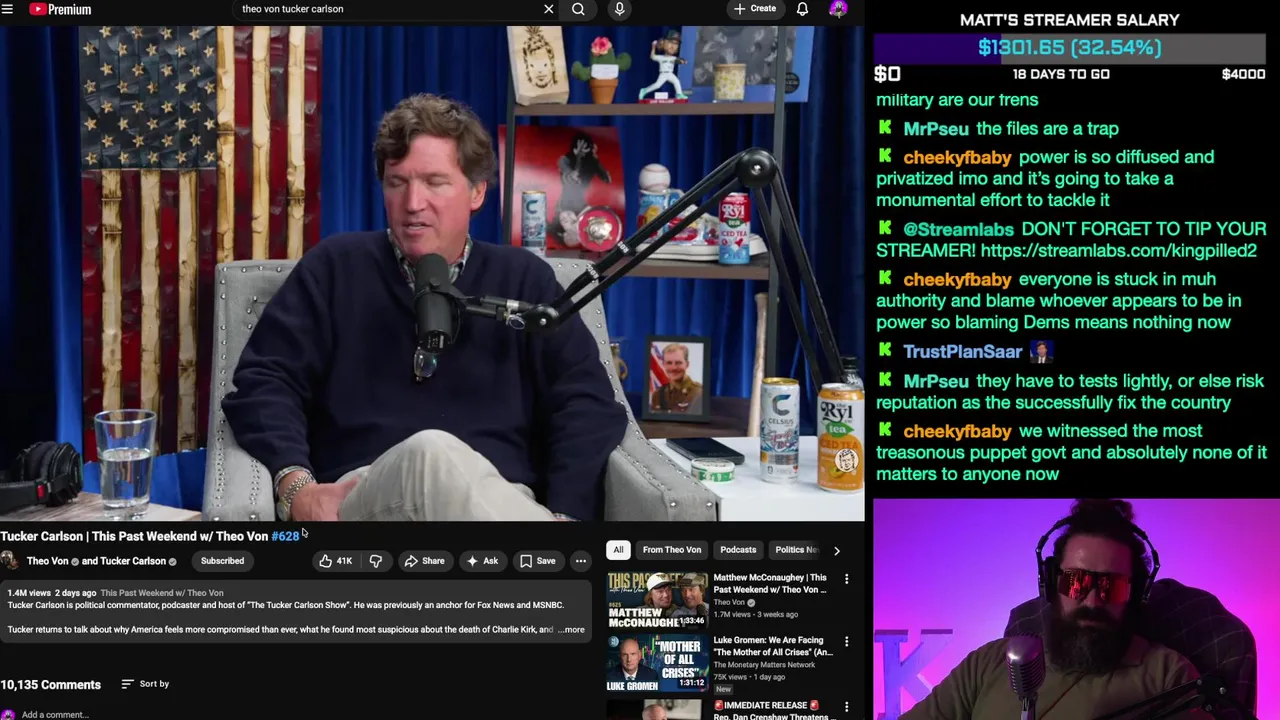
Task: Click @Streamlabs username in chat
Action: (958, 229)
